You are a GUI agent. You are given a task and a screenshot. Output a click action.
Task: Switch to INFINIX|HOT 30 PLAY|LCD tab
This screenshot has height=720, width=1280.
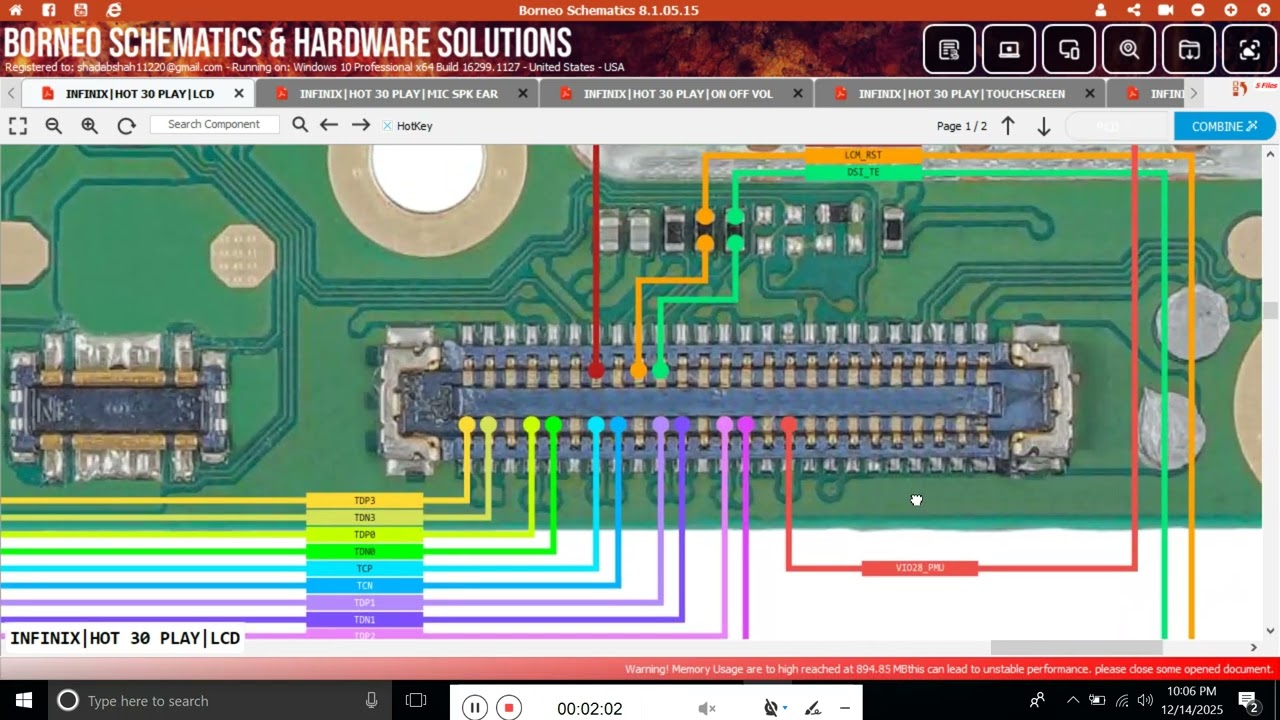(x=140, y=94)
